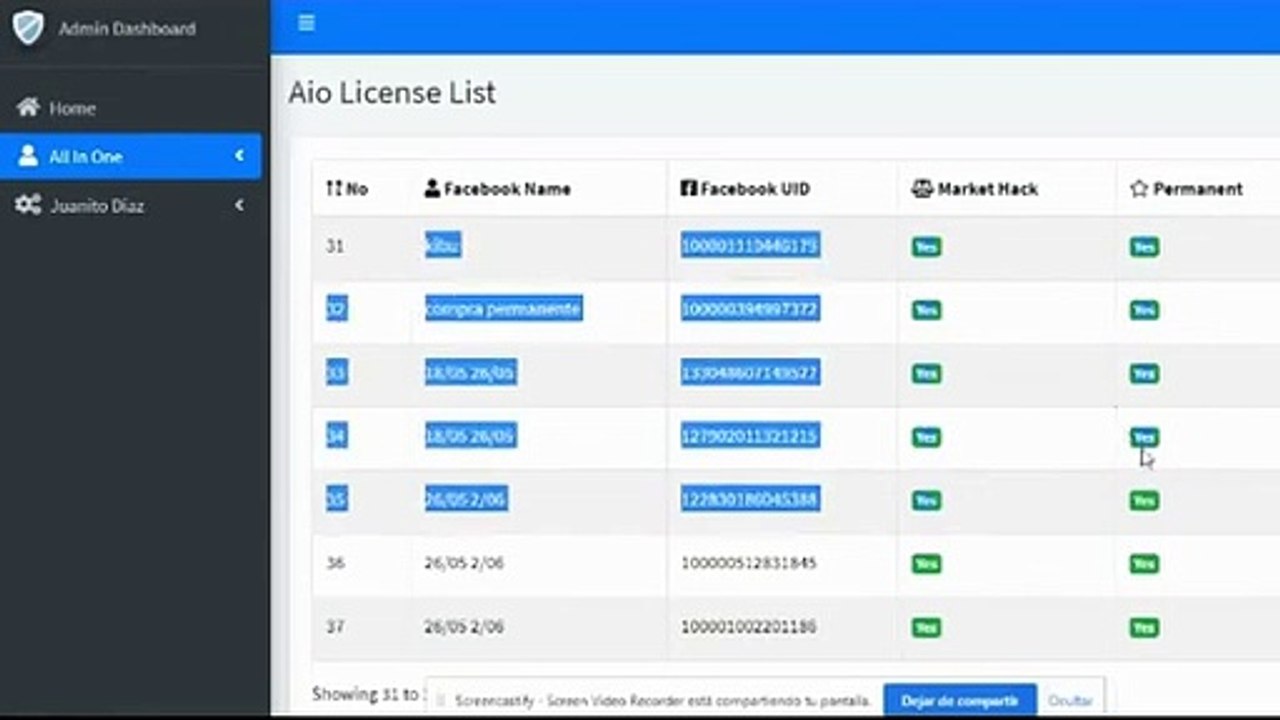
Task: Click the 'Aio License List' page heading
Action: 392,93
